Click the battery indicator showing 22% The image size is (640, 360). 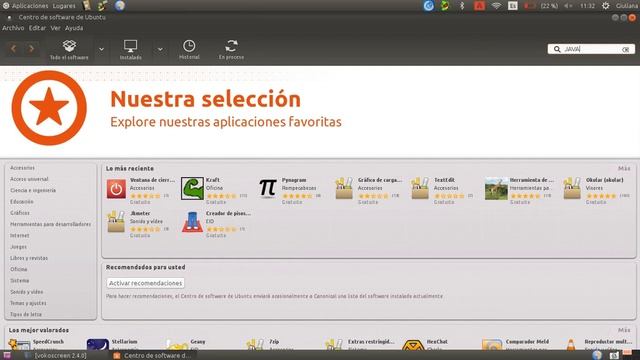click(x=541, y=6)
